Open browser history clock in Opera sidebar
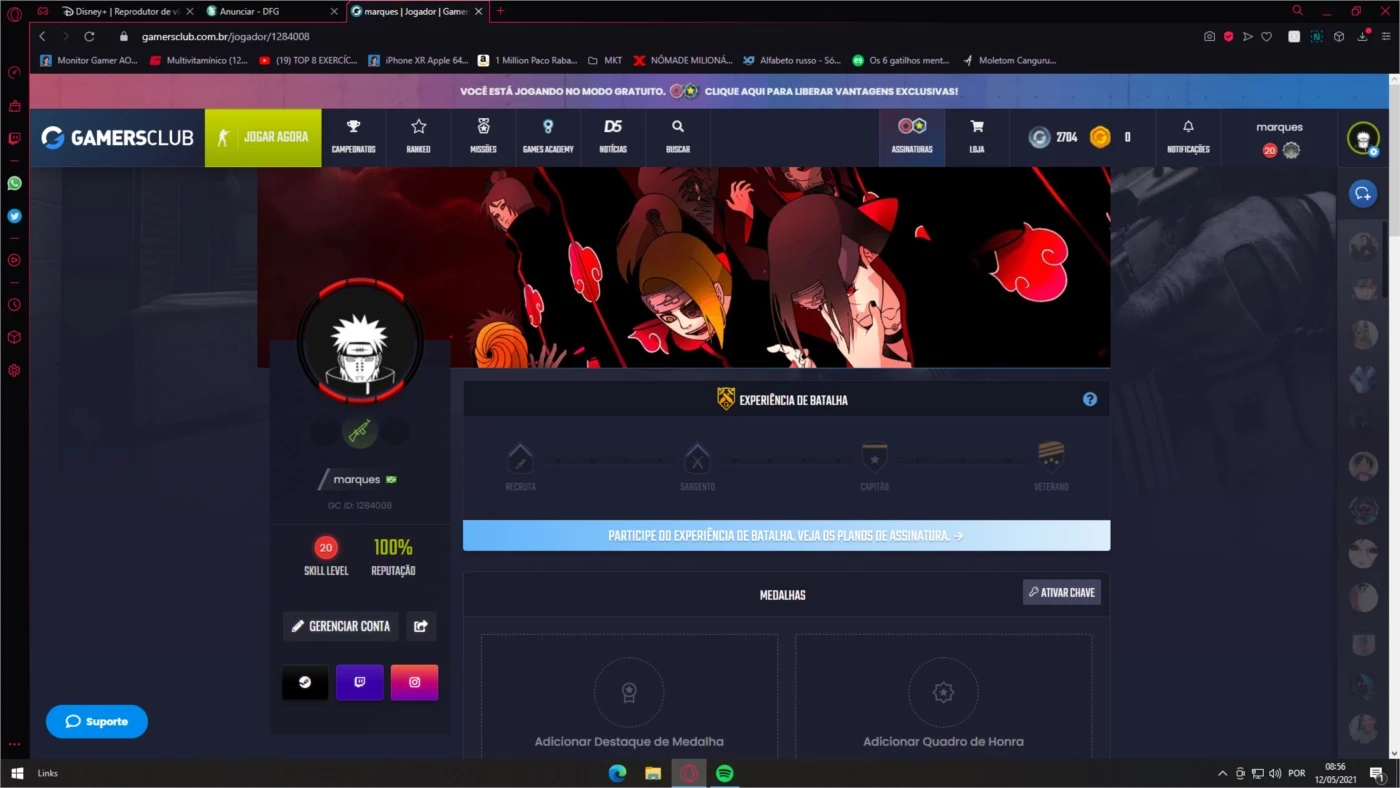Viewport: 1400px width, 788px height. point(14,304)
